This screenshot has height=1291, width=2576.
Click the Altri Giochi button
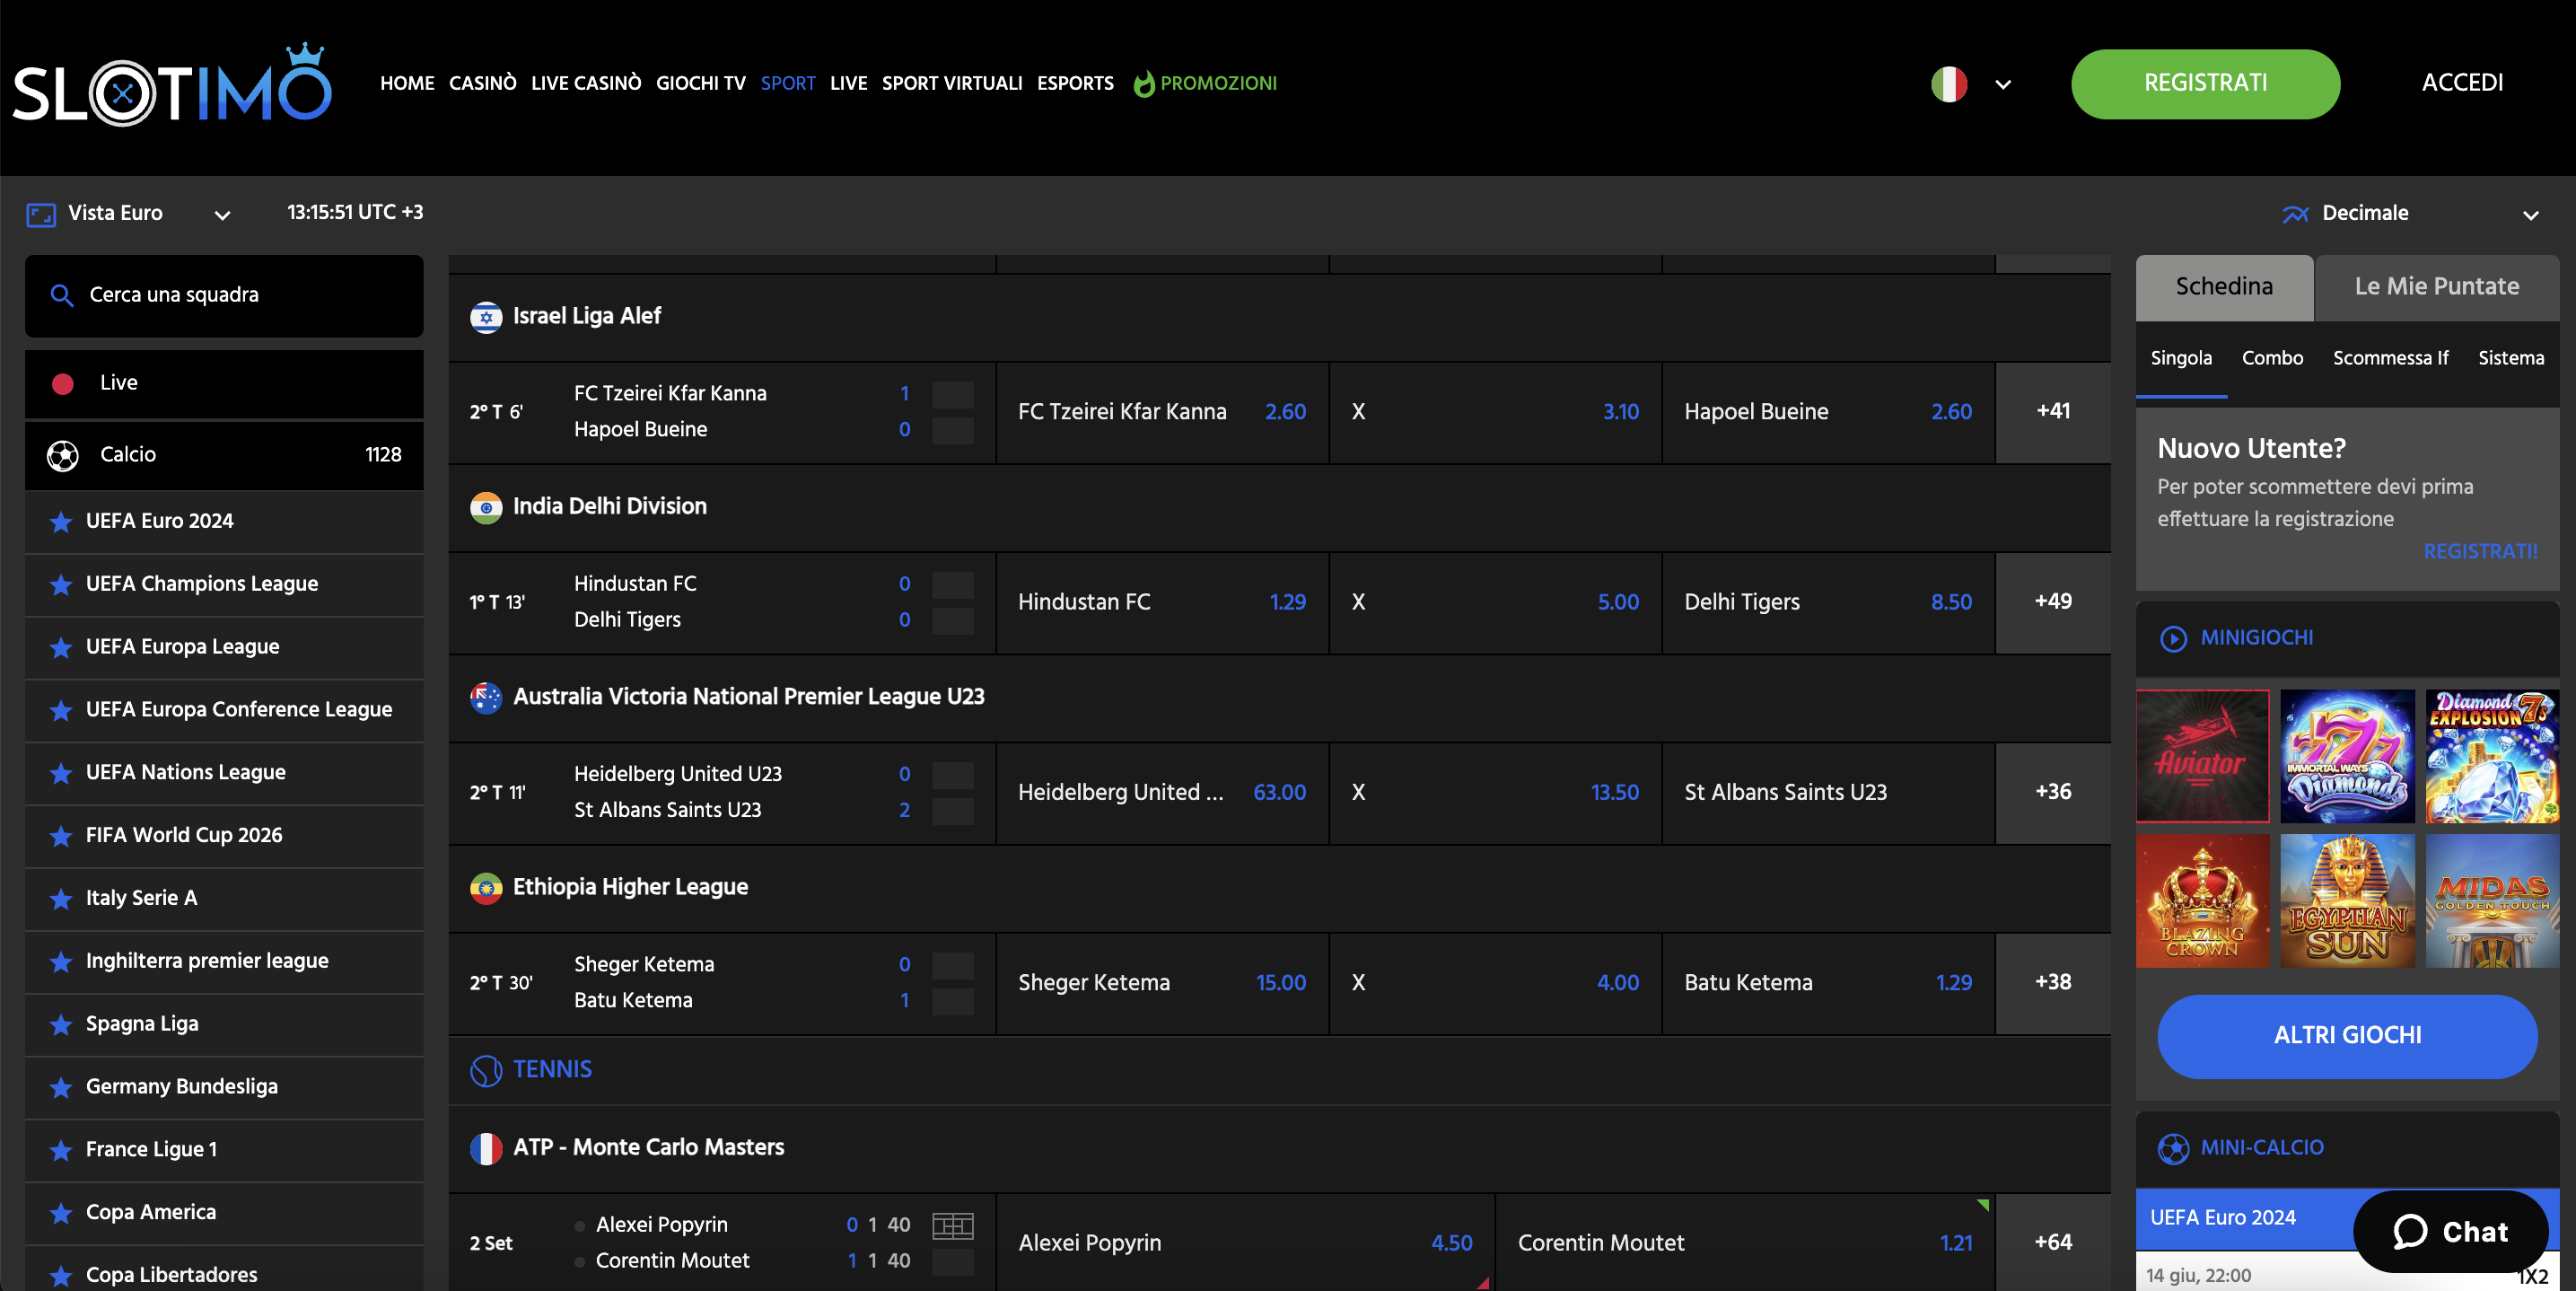click(2347, 1036)
